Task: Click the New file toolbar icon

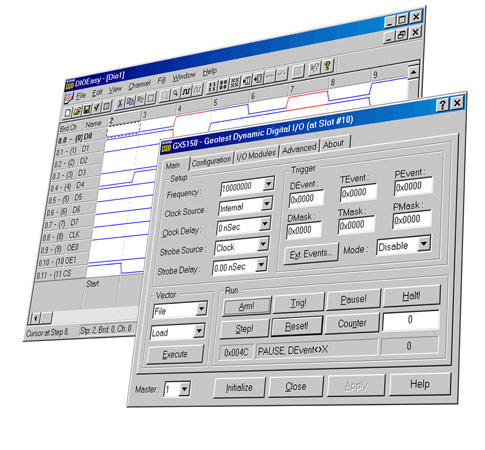Action: click(67, 112)
